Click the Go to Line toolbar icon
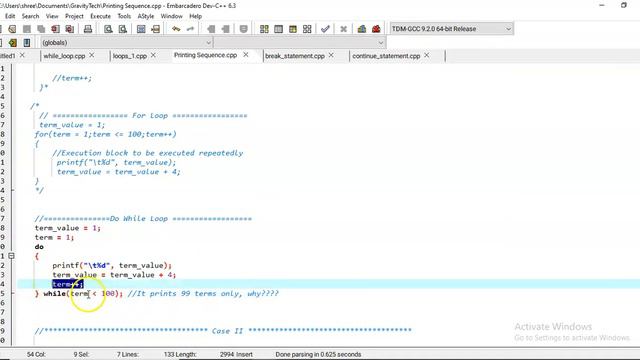Viewport: 640px width, 360px height. click(156, 29)
